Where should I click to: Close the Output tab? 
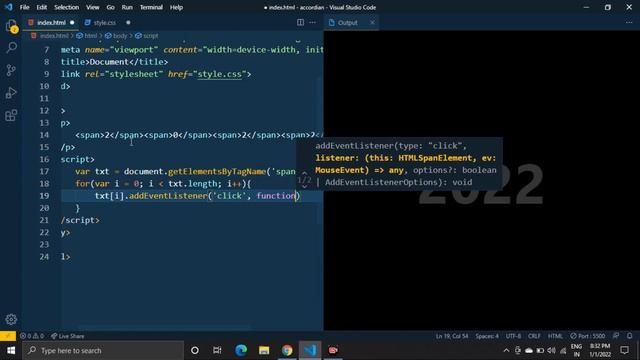[372, 22]
